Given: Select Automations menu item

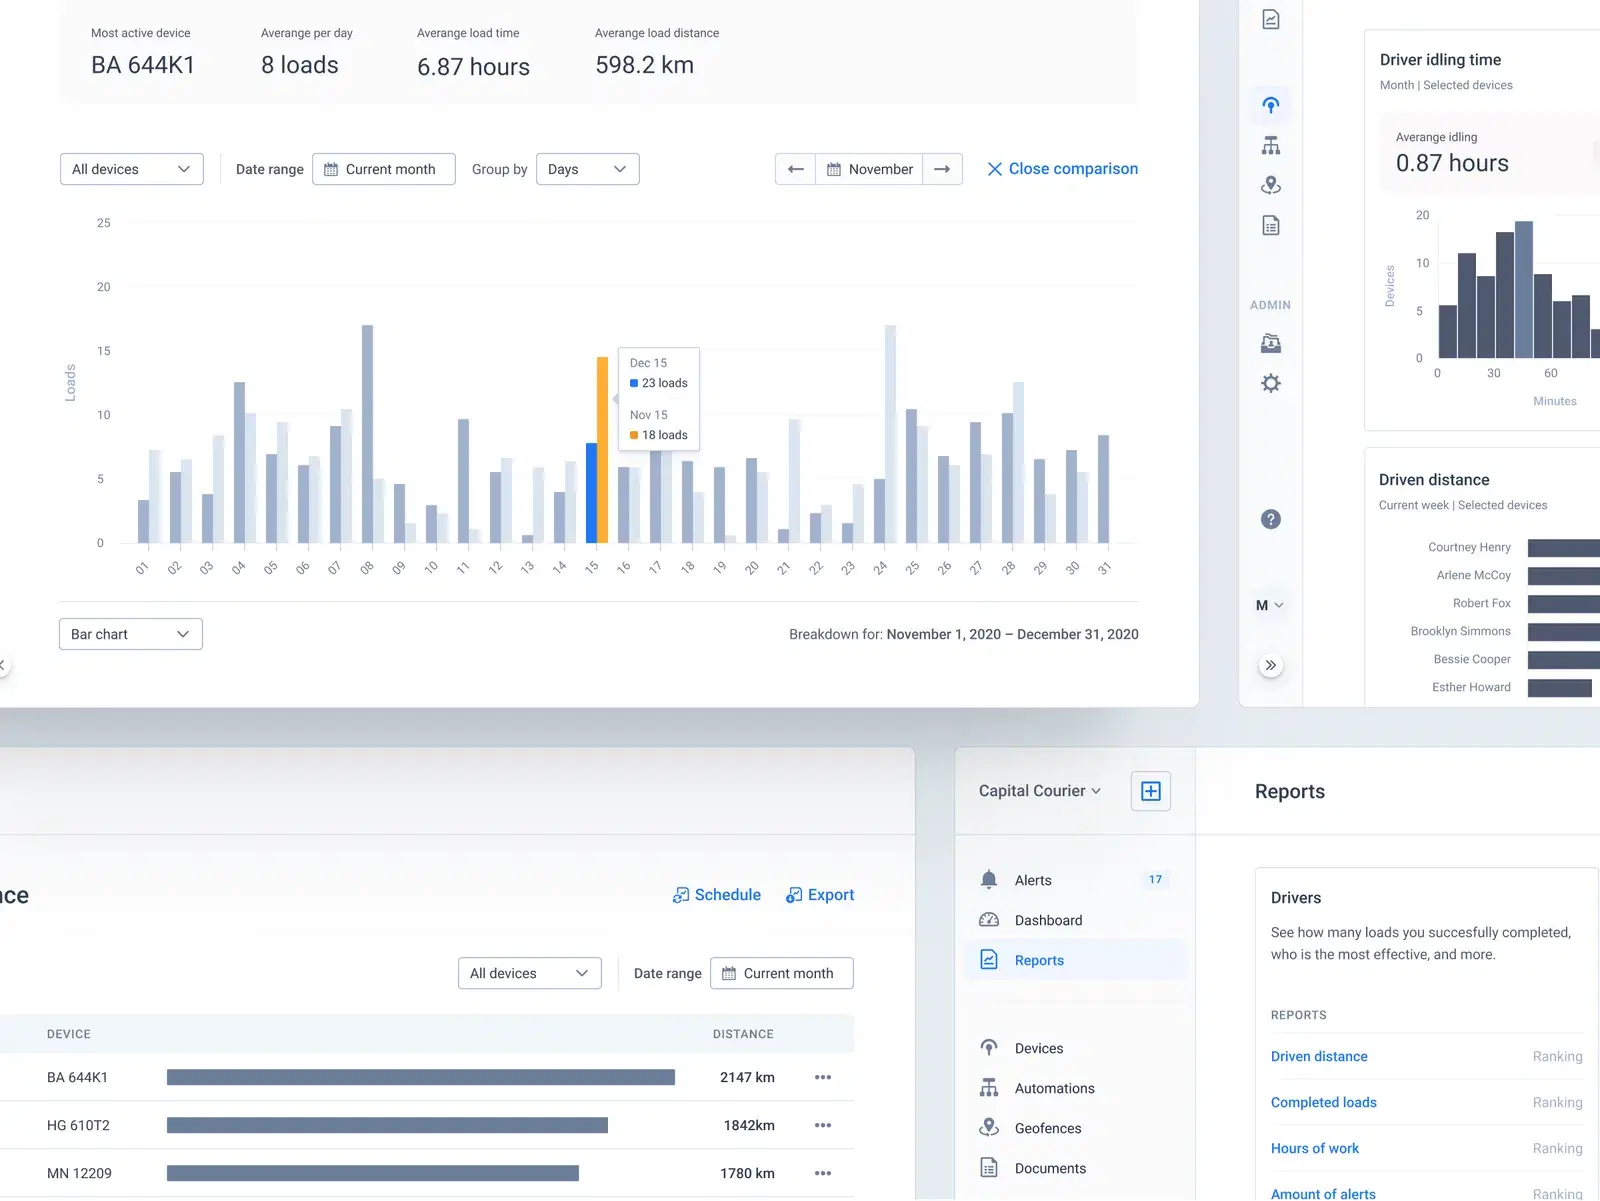Looking at the screenshot, I should (1076, 1088).
